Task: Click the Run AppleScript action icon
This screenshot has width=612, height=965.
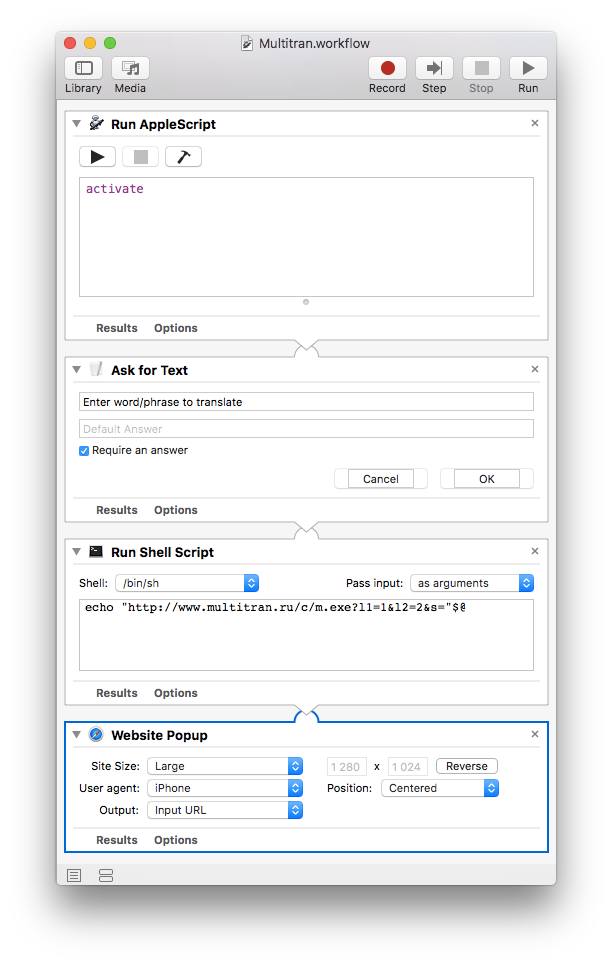Action: coord(96,123)
